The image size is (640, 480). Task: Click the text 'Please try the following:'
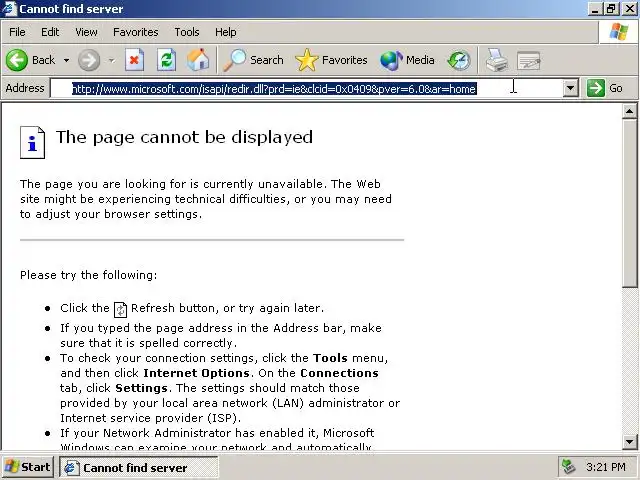click(x=89, y=275)
